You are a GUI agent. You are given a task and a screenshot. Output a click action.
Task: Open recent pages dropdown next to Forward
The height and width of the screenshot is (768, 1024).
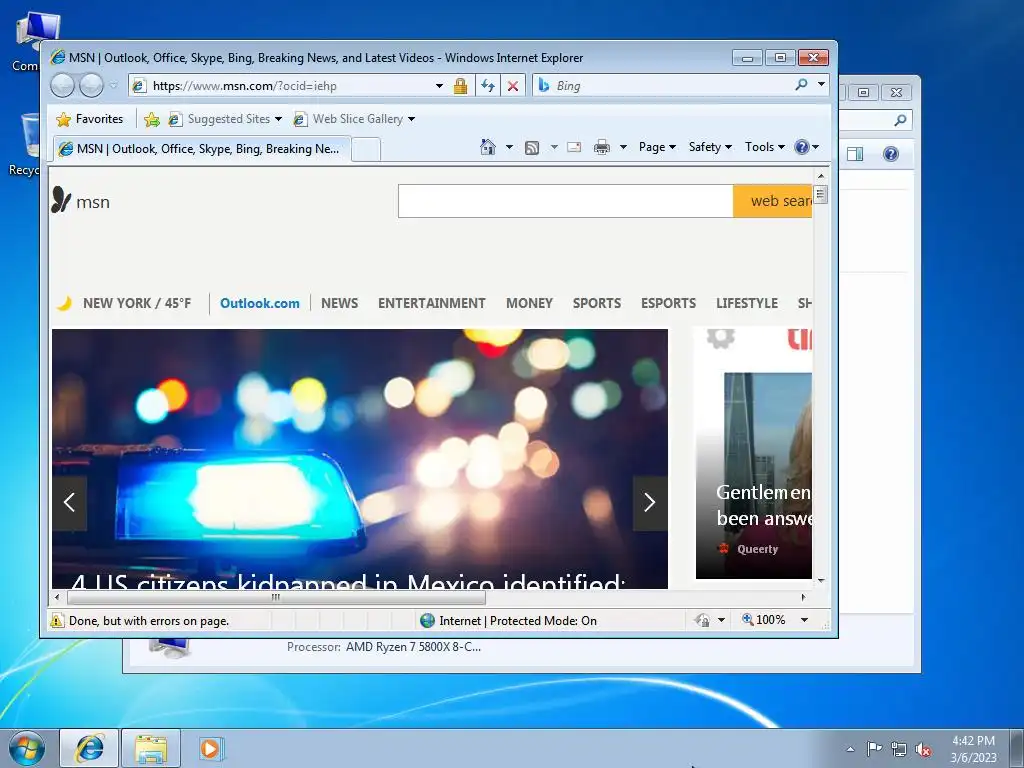(x=114, y=86)
